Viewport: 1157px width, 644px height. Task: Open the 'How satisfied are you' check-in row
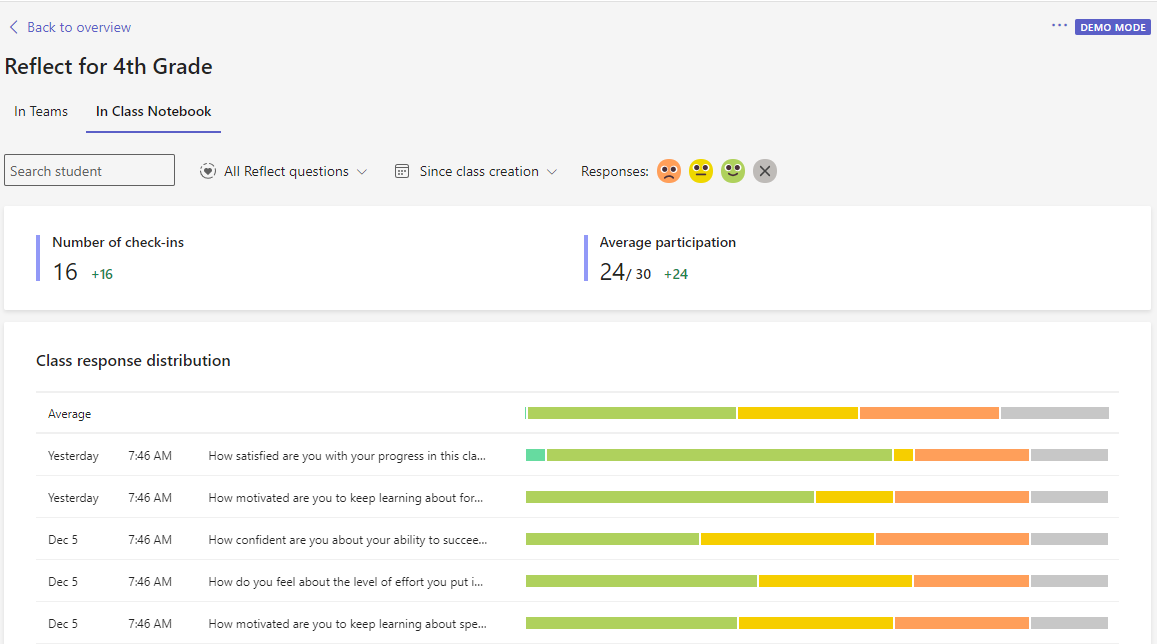[x=347, y=456]
